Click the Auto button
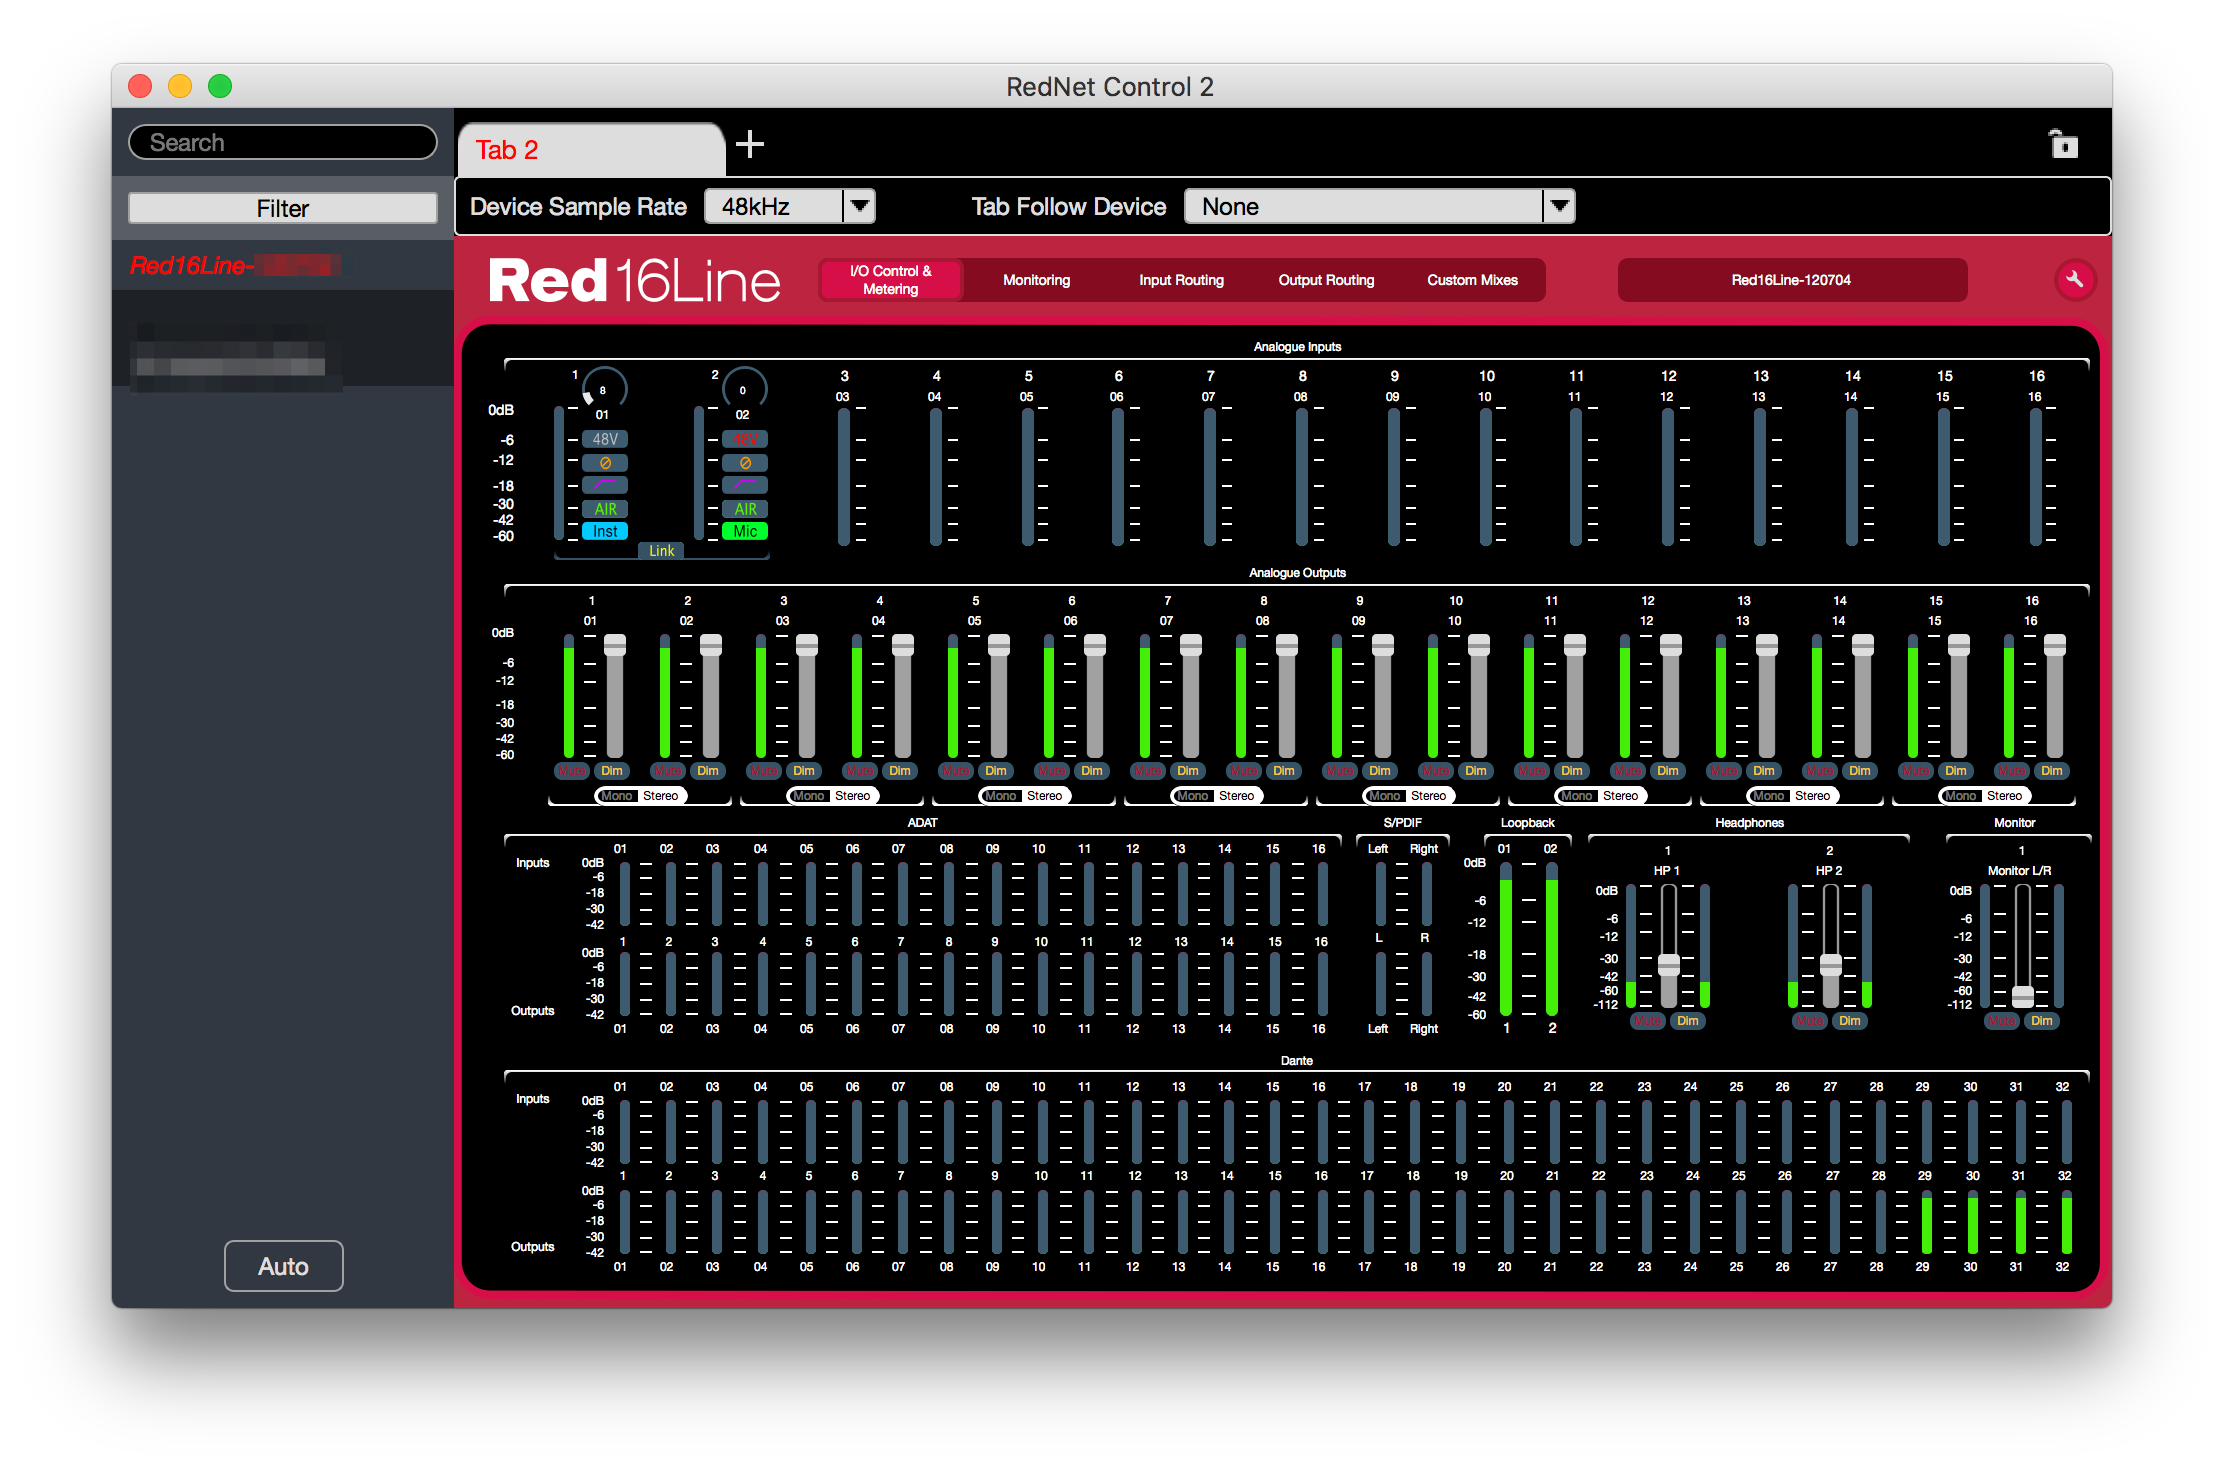Screen dimensions: 2224x1468 (284, 1266)
